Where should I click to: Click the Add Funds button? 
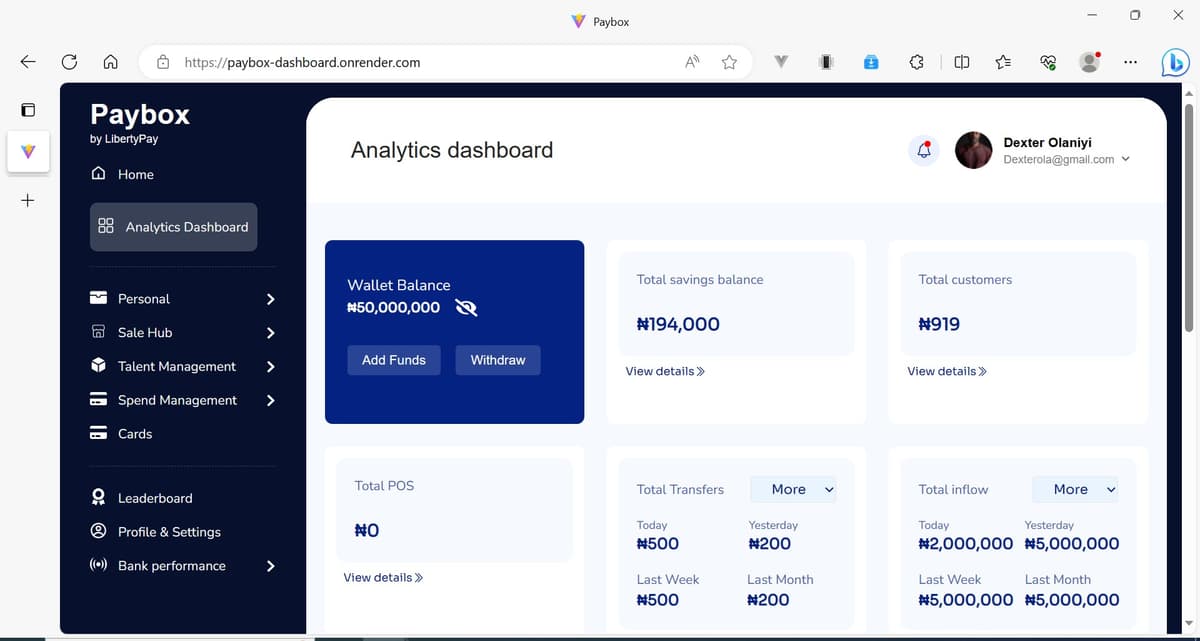393,360
